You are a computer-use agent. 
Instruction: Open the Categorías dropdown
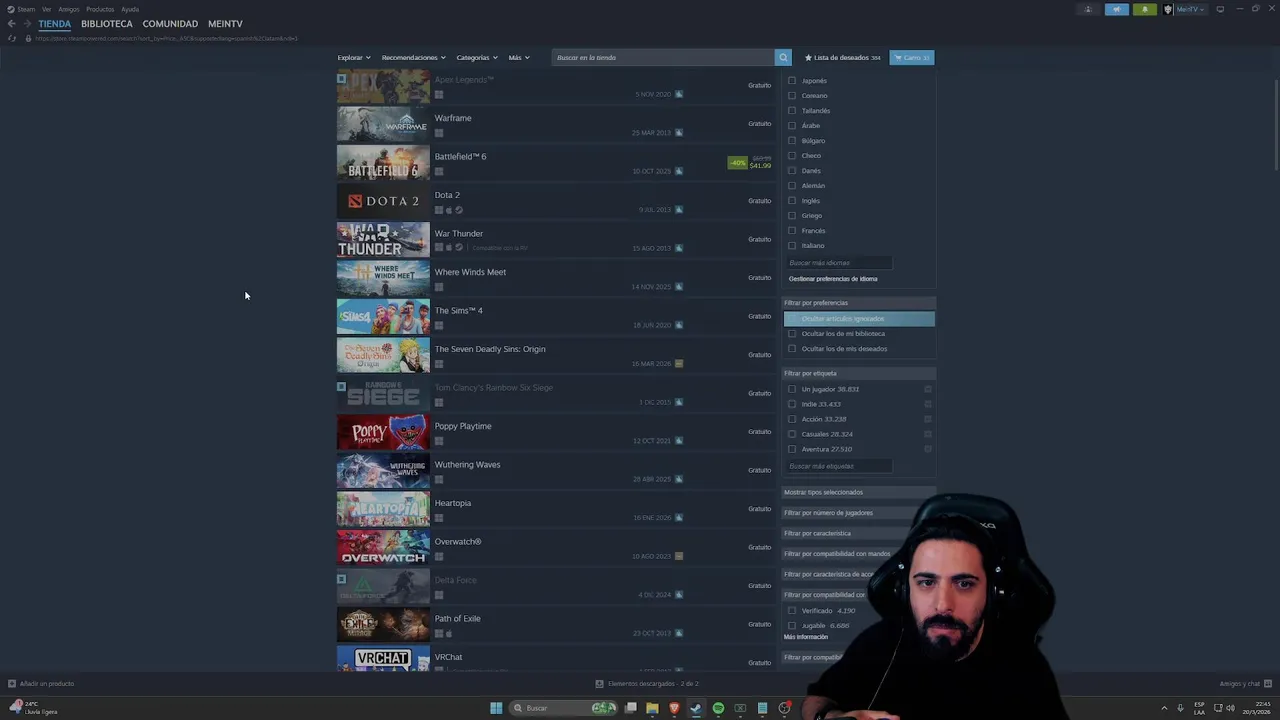[477, 57]
